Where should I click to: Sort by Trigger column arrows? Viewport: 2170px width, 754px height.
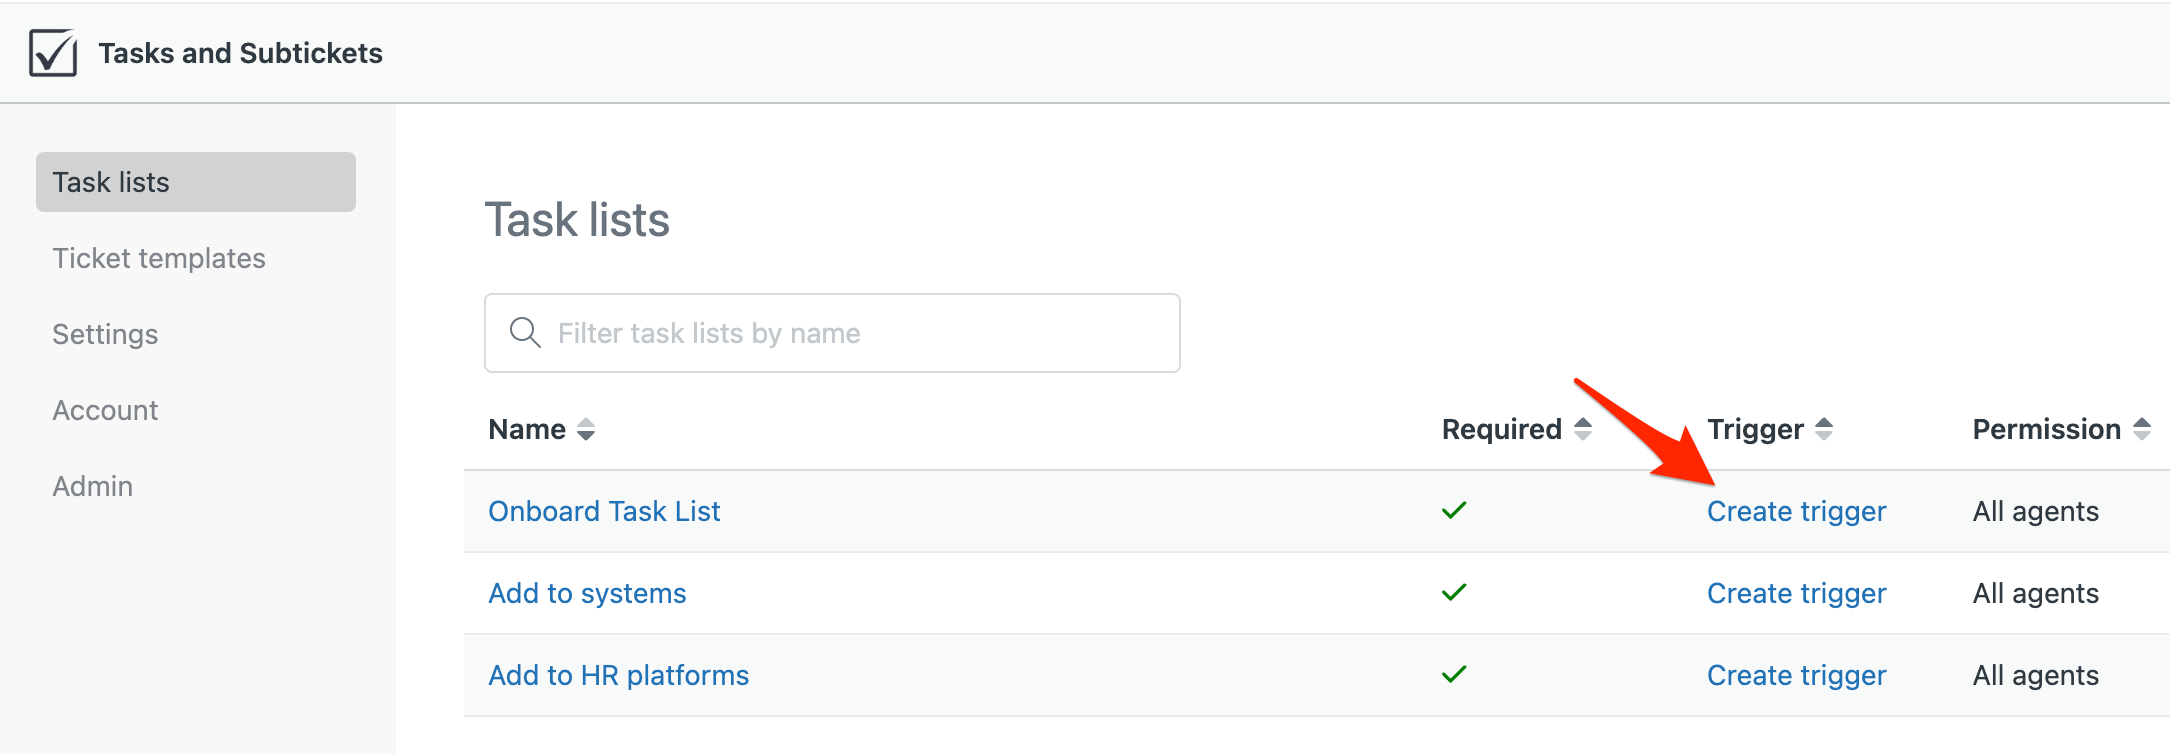click(x=1824, y=429)
